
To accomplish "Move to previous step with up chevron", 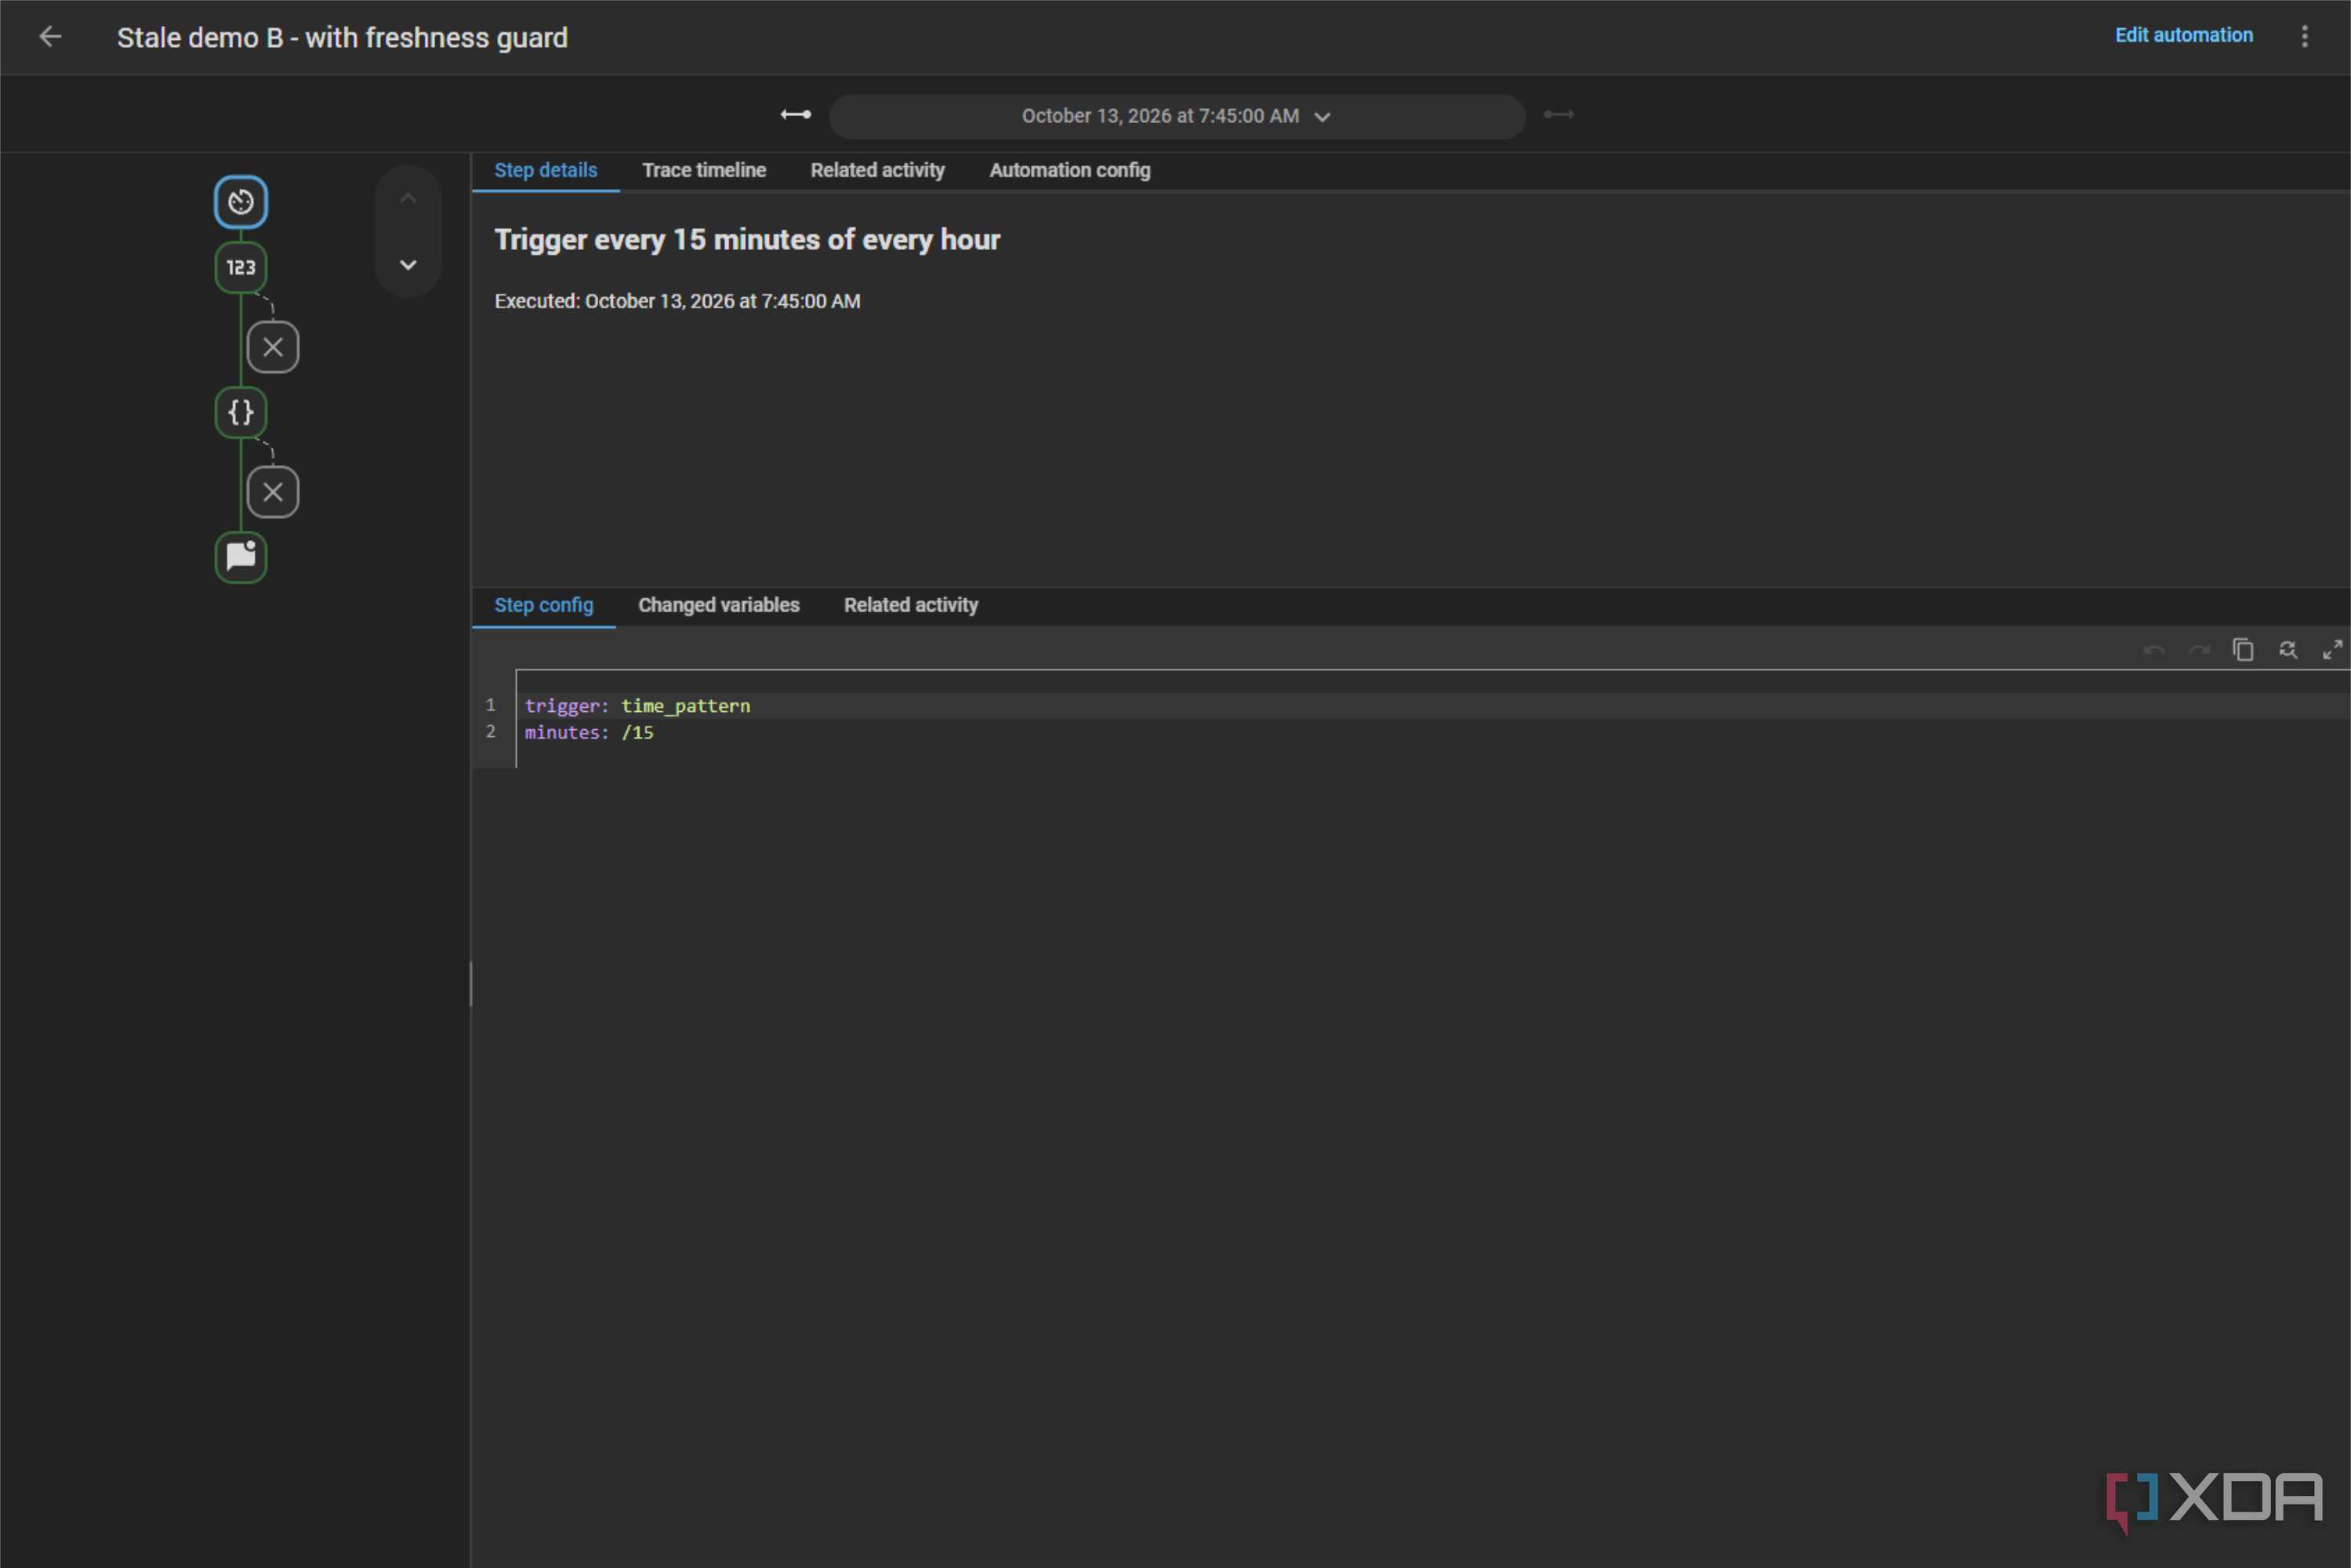I will (408, 199).
